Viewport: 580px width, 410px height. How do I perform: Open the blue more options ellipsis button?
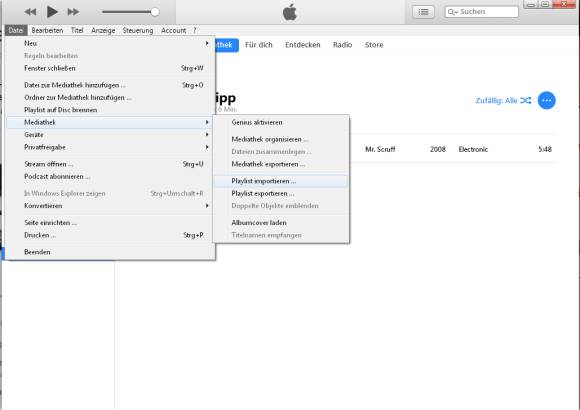[546, 100]
